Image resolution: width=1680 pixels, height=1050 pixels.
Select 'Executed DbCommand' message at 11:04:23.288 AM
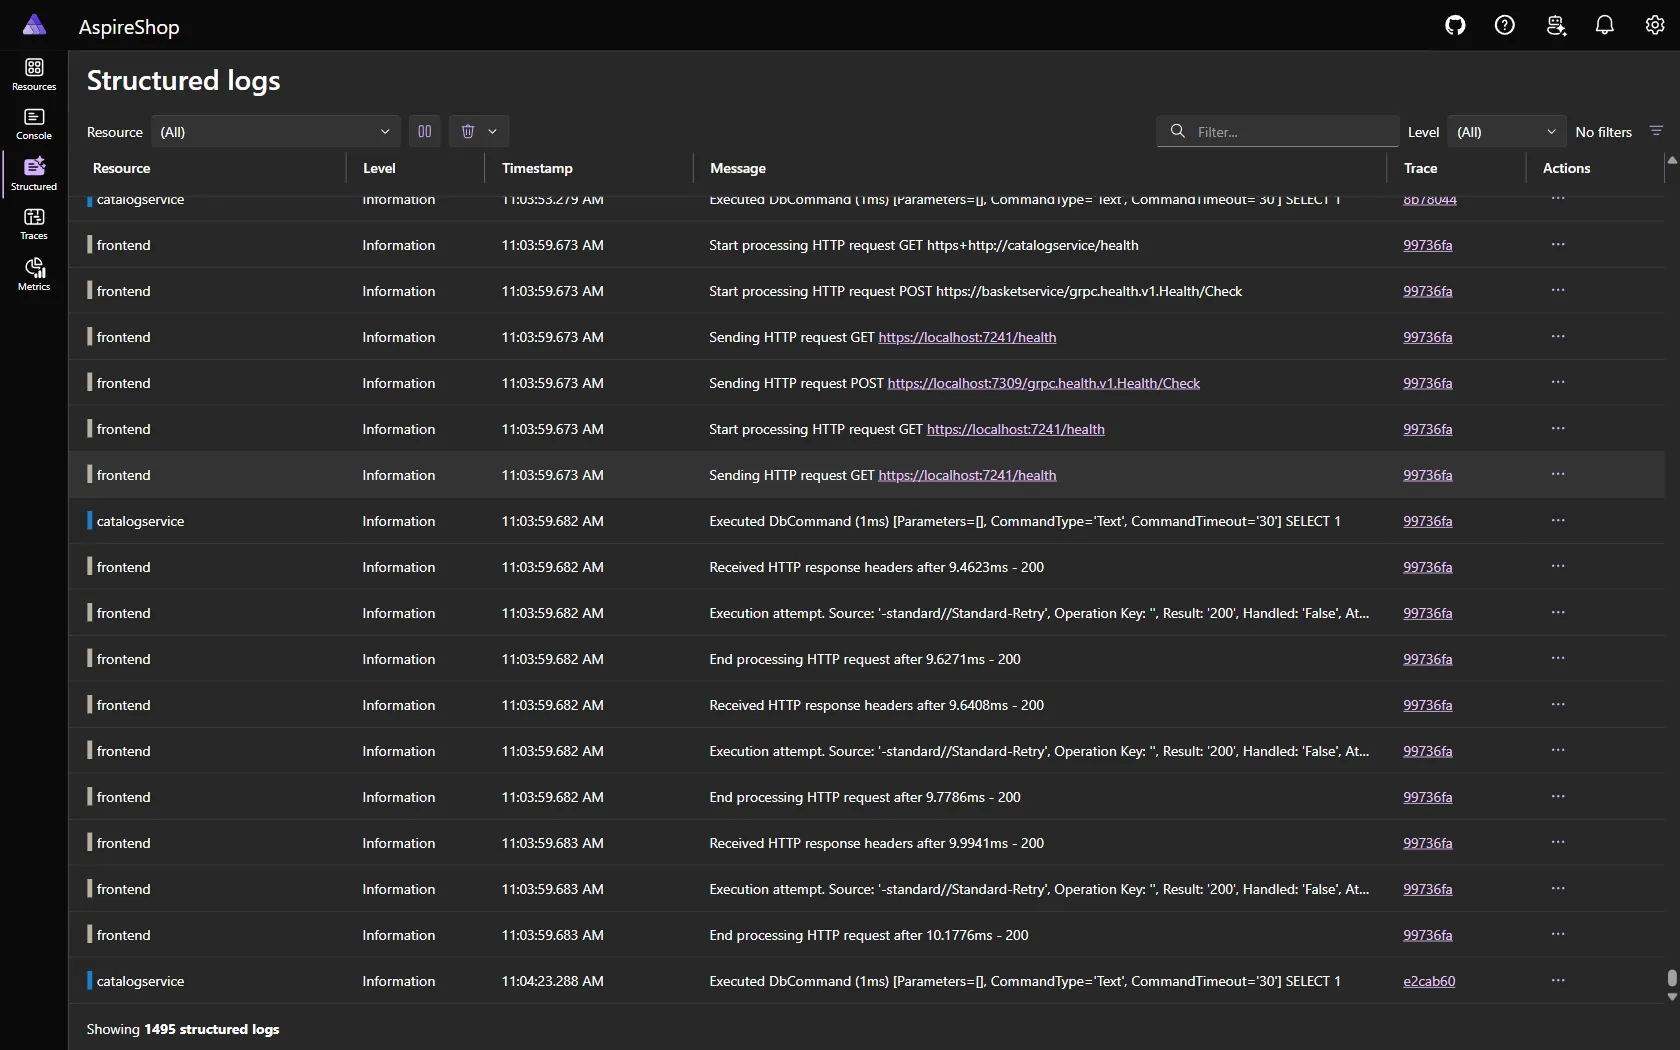point(1025,981)
